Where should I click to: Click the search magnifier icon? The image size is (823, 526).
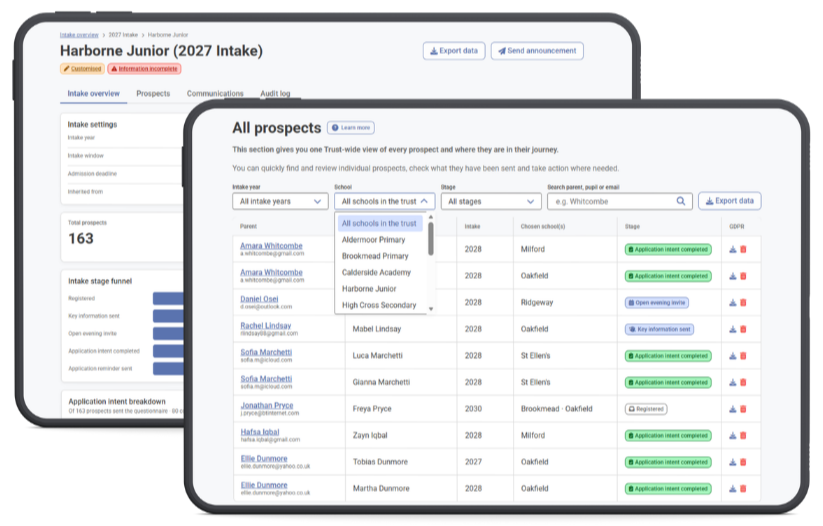pos(681,201)
